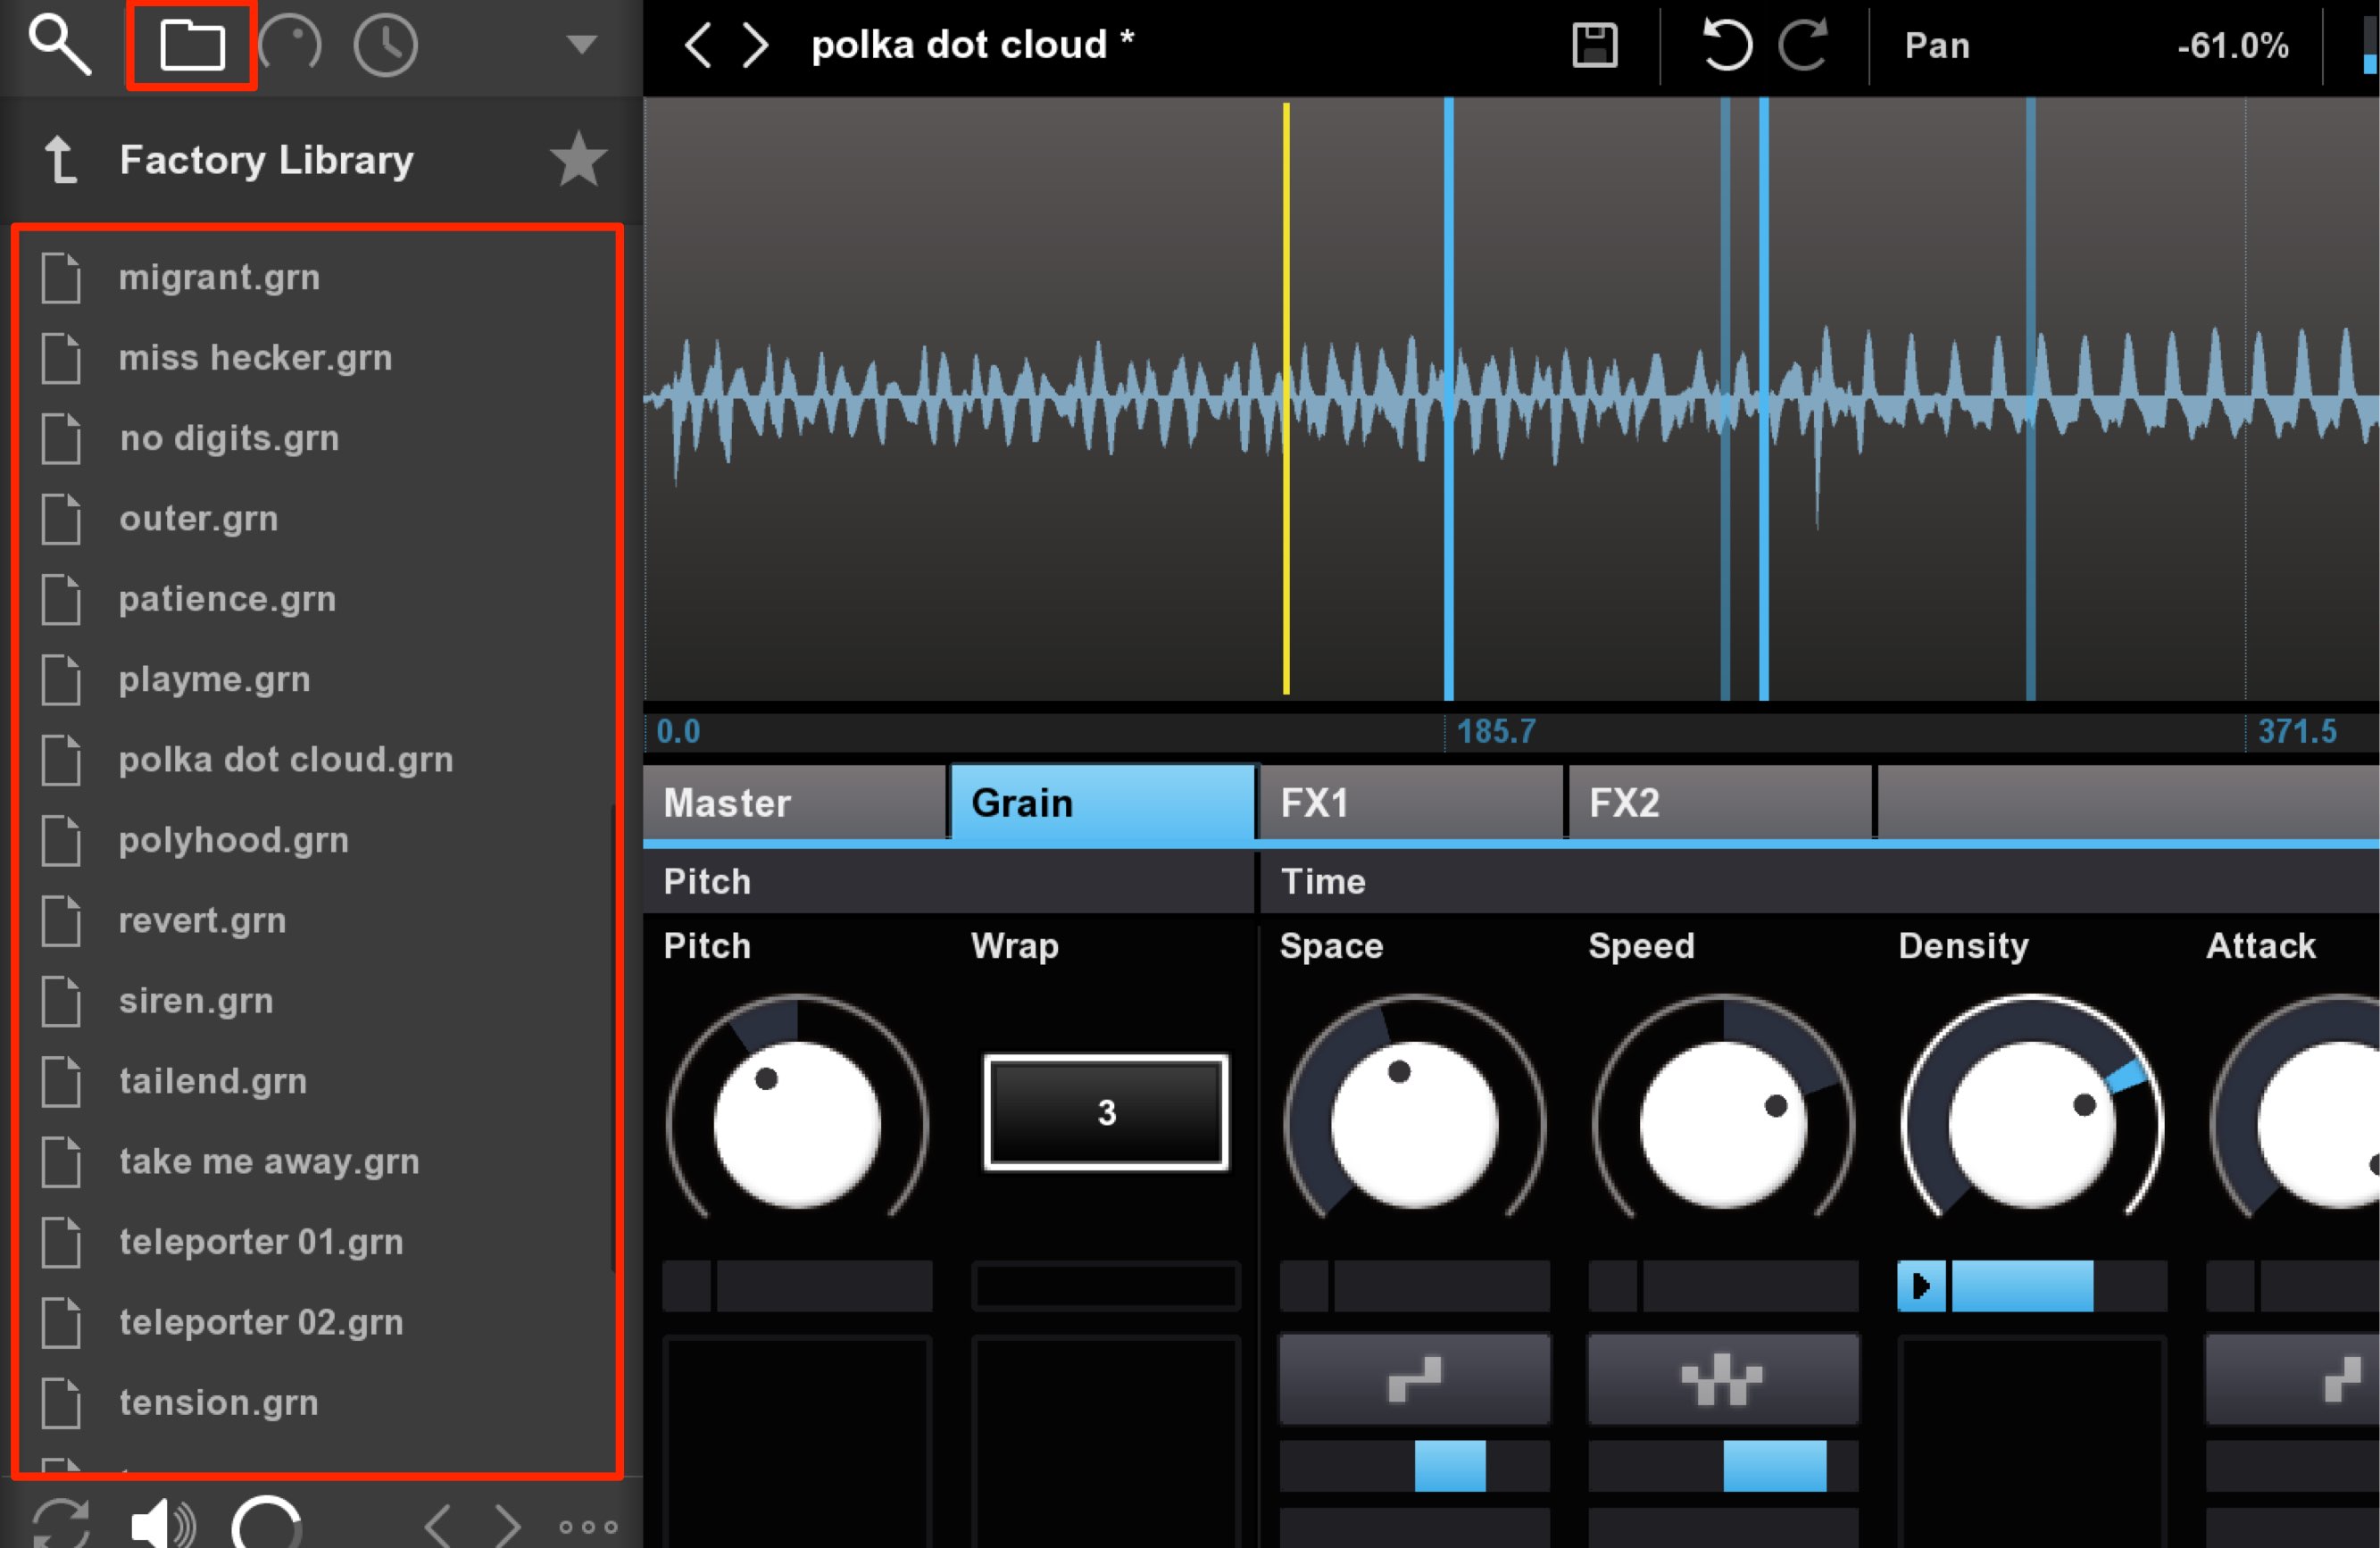
Task: Open the recent history clock icon
Action: pos(385,45)
